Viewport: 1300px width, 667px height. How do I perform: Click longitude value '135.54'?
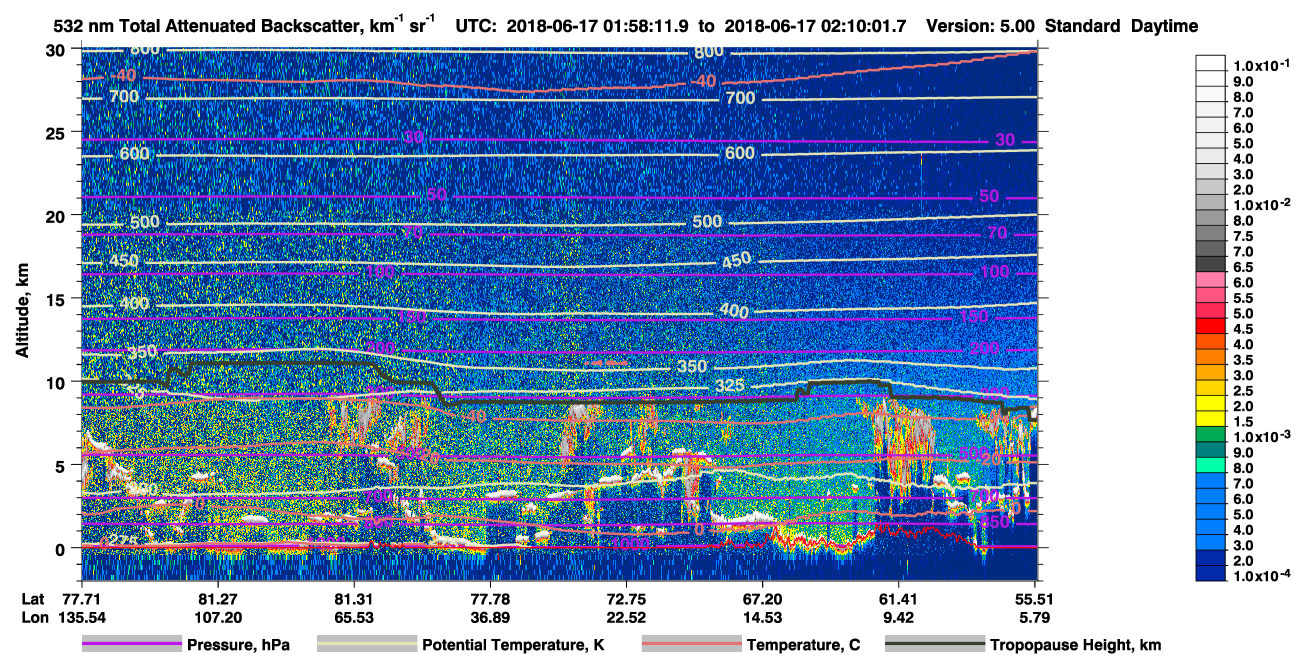coord(81,617)
